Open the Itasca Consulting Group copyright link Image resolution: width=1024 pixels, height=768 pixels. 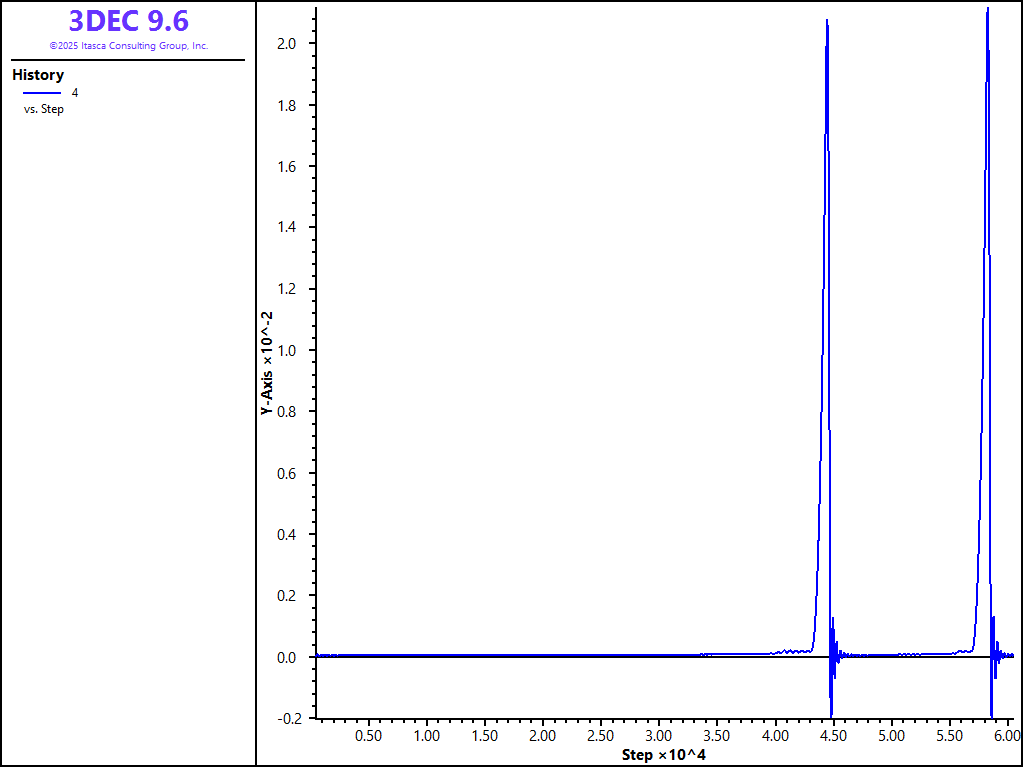pos(128,46)
